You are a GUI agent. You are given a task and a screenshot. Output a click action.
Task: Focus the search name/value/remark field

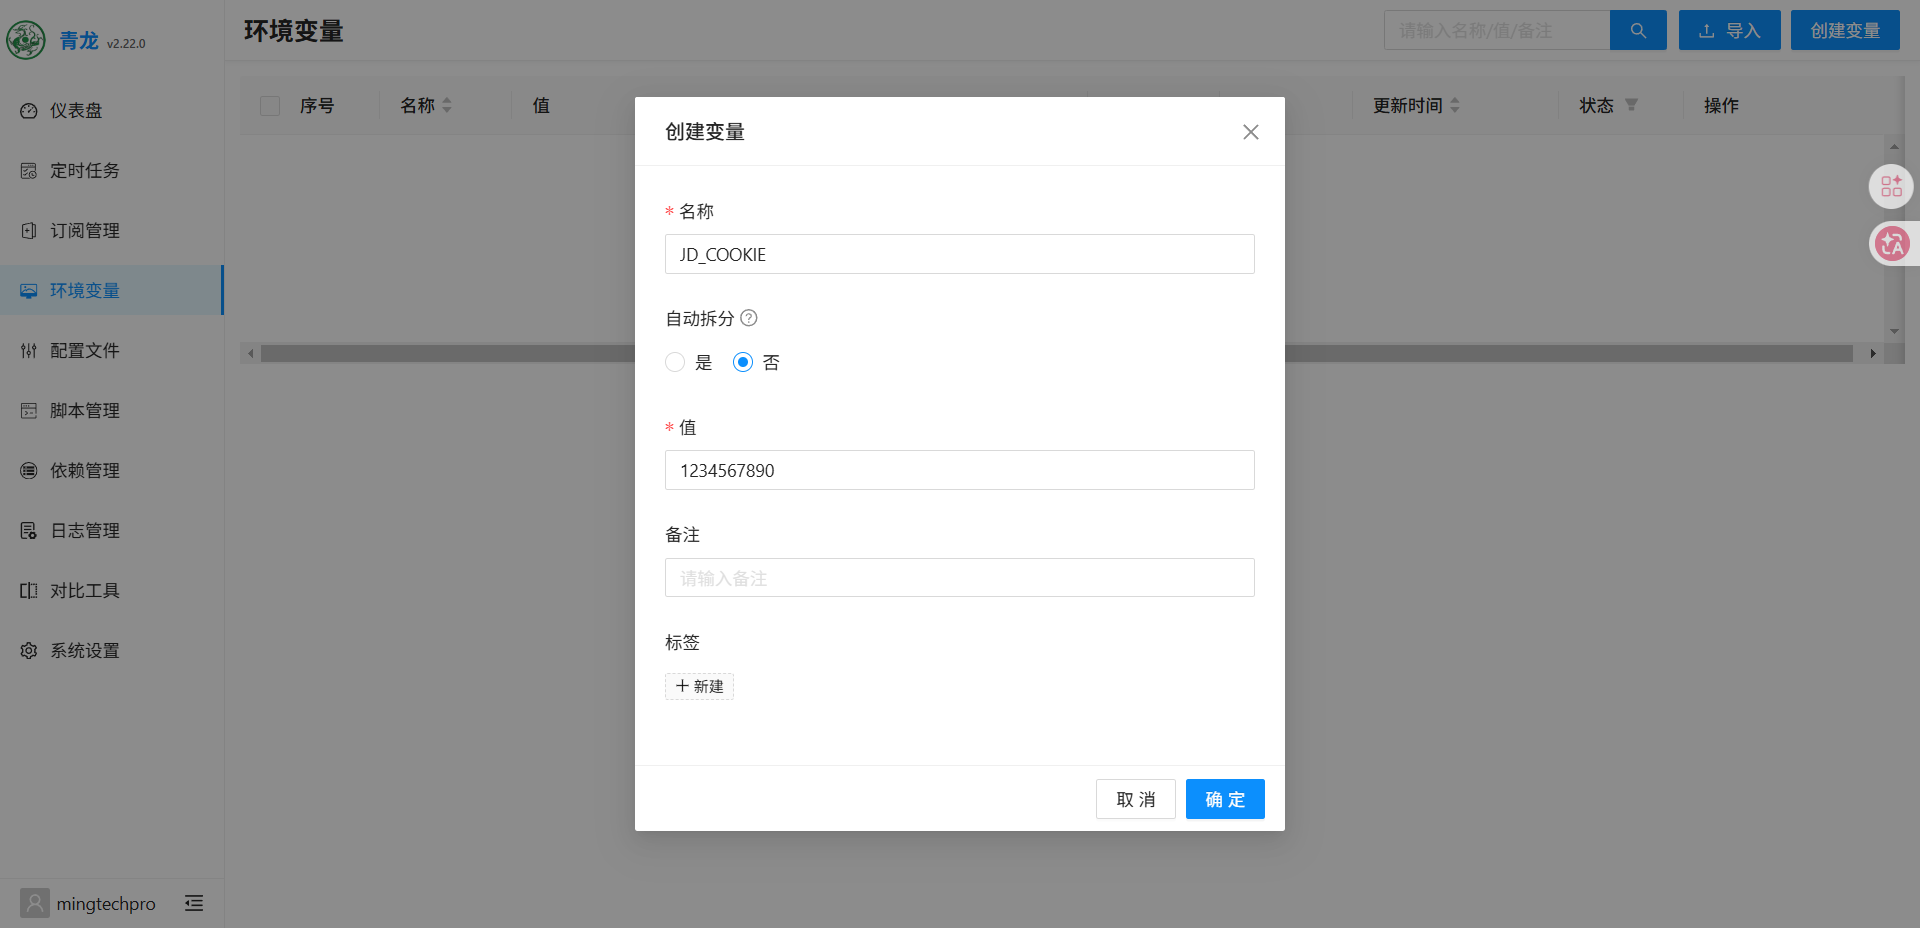pyautogui.click(x=1497, y=30)
